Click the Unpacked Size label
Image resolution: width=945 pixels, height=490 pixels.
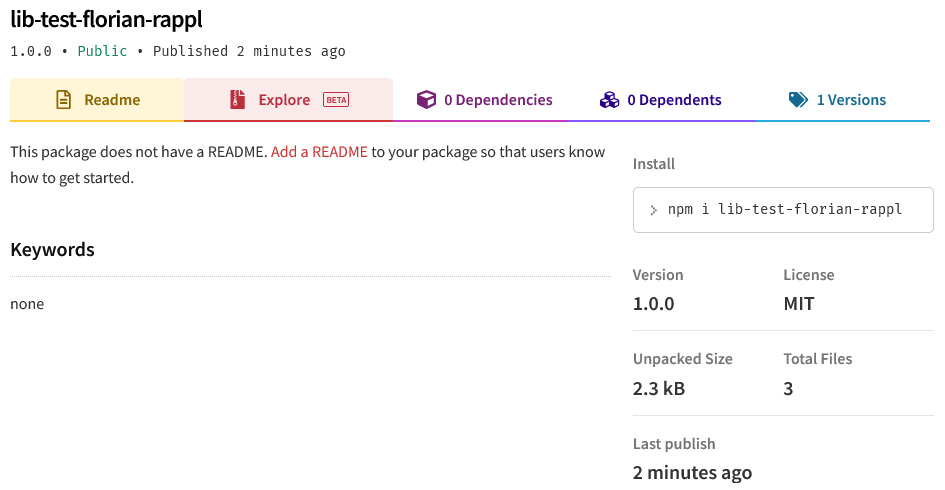coord(683,359)
